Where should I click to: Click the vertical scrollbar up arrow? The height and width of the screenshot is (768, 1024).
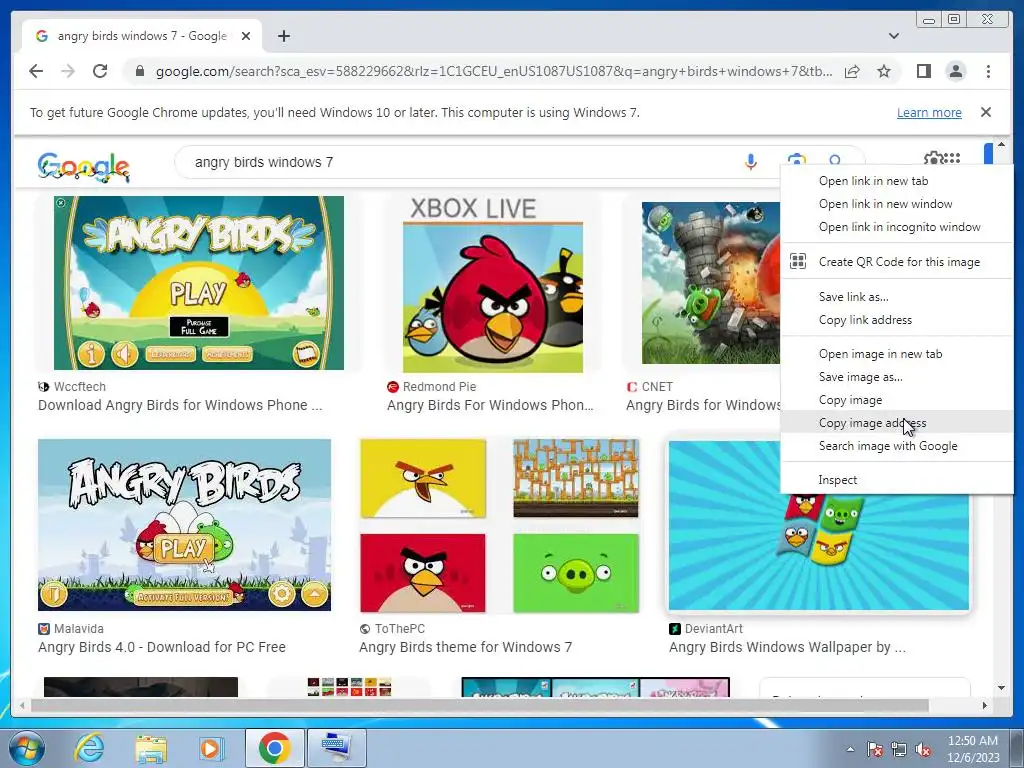click(1001, 144)
